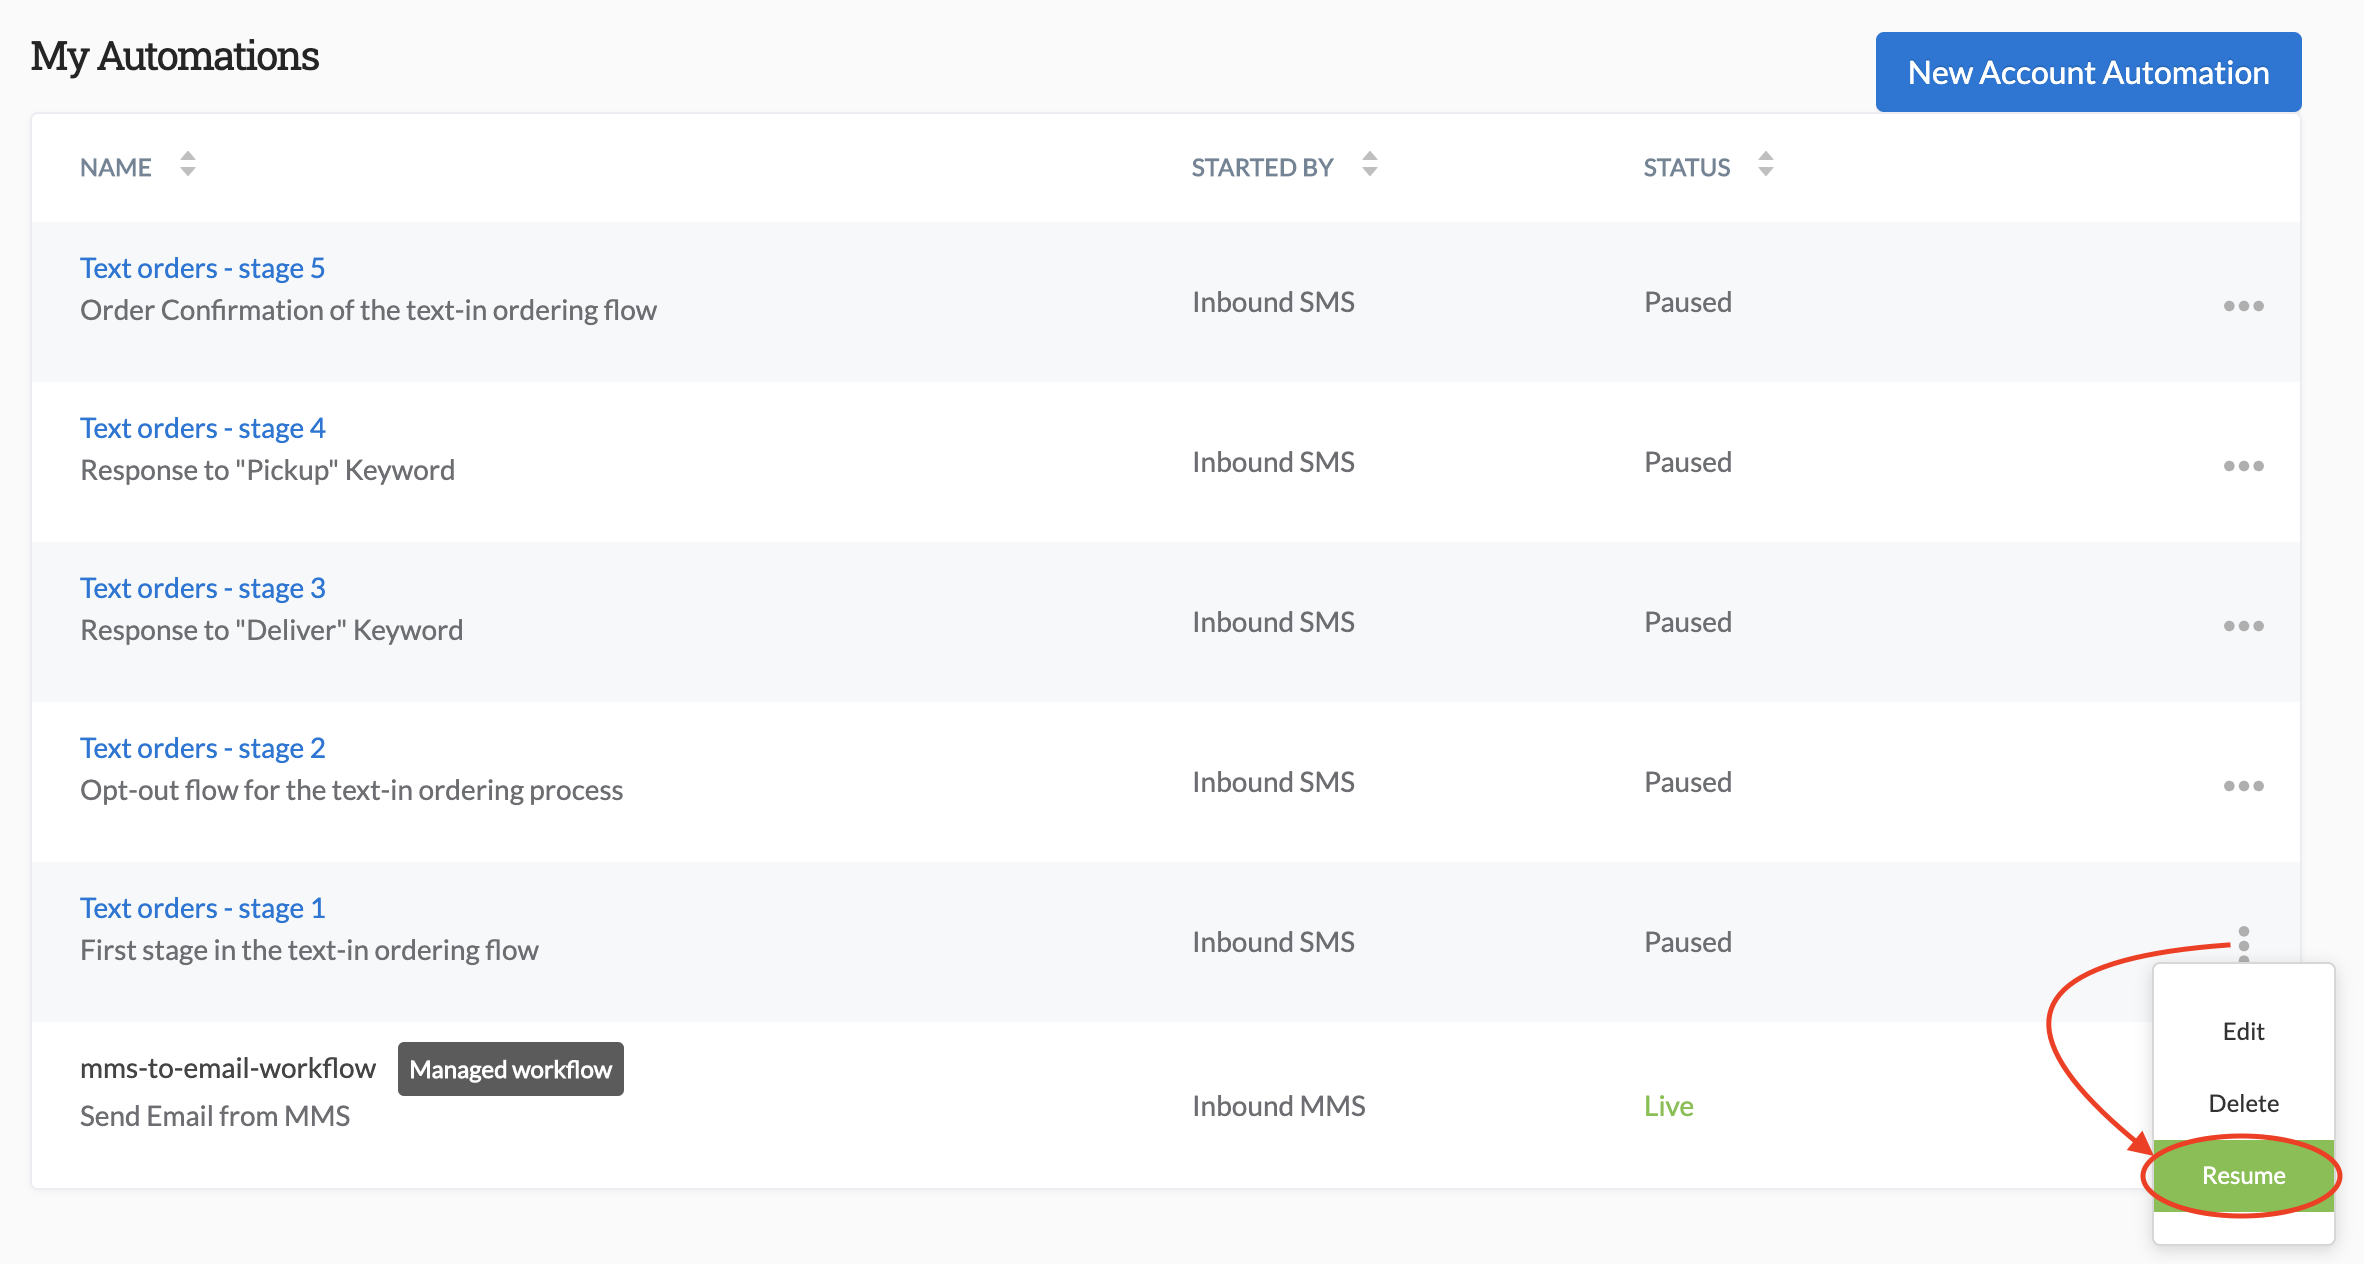
Task: Open the actions menu for Text orders - stage 3
Action: coord(2243,626)
